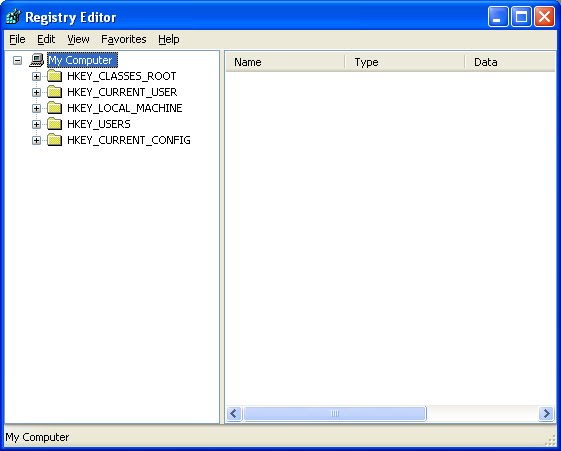The image size is (561, 451).
Task: Open the Edit menu
Action: pyautogui.click(x=46, y=39)
